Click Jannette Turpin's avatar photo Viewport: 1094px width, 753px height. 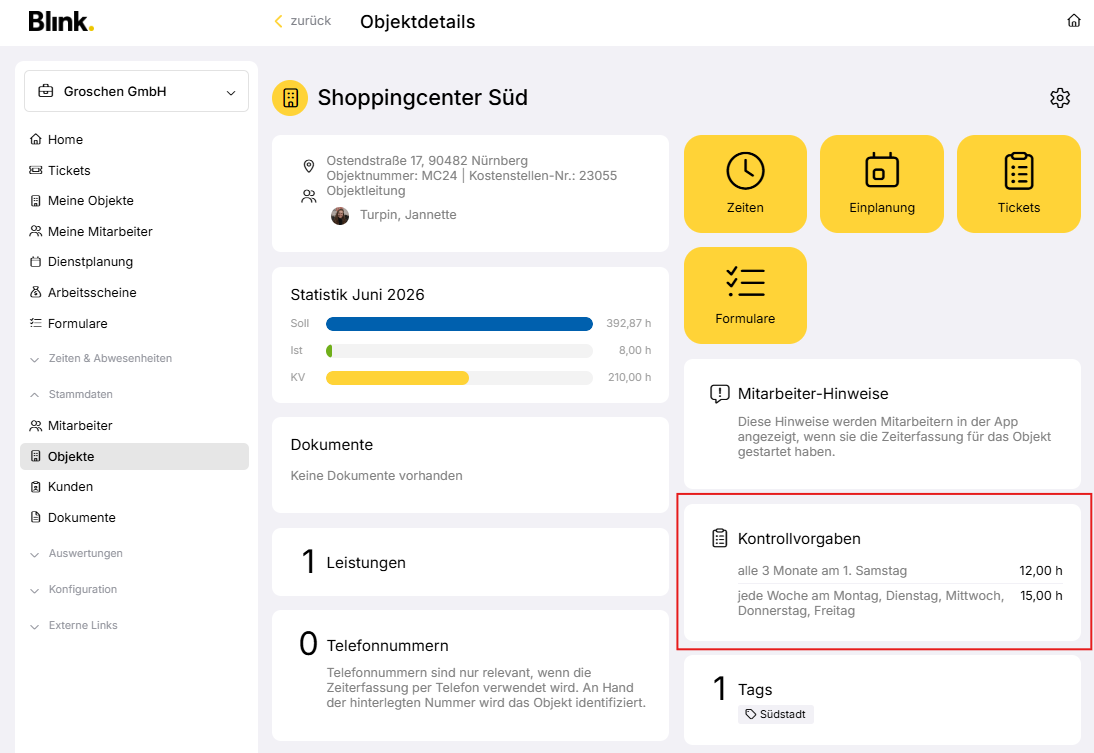(x=340, y=216)
